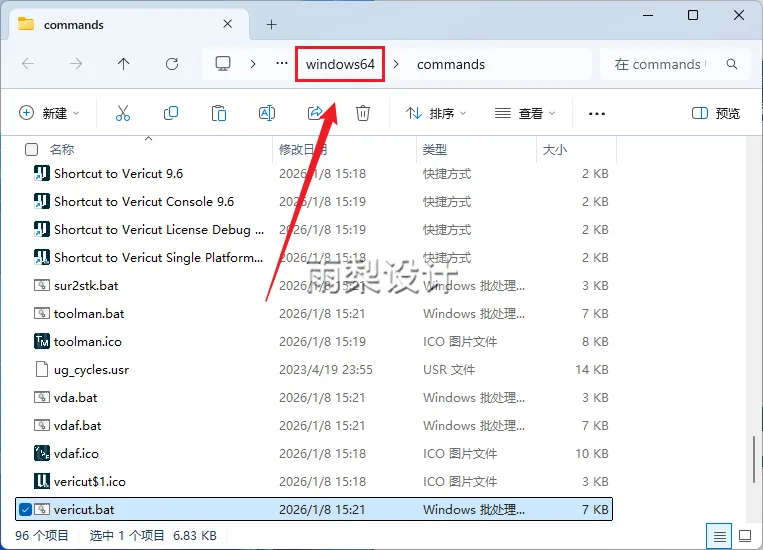Click the vda.bat file icon
The image size is (763, 550).
[x=42, y=398]
